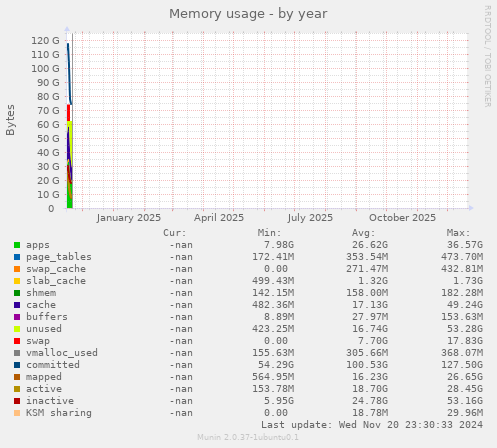
Task: Select the 'swap_cache' legend label
Action: pyautogui.click(x=56, y=269)
